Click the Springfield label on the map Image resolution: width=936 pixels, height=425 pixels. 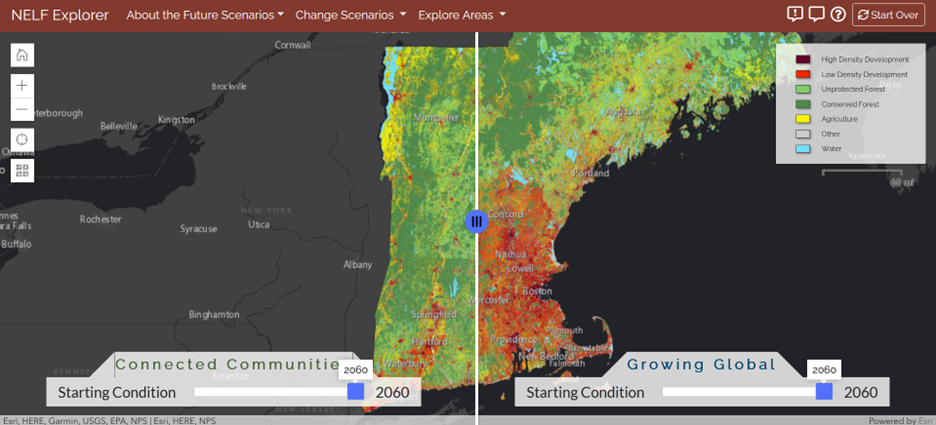[x=434, y=314]
